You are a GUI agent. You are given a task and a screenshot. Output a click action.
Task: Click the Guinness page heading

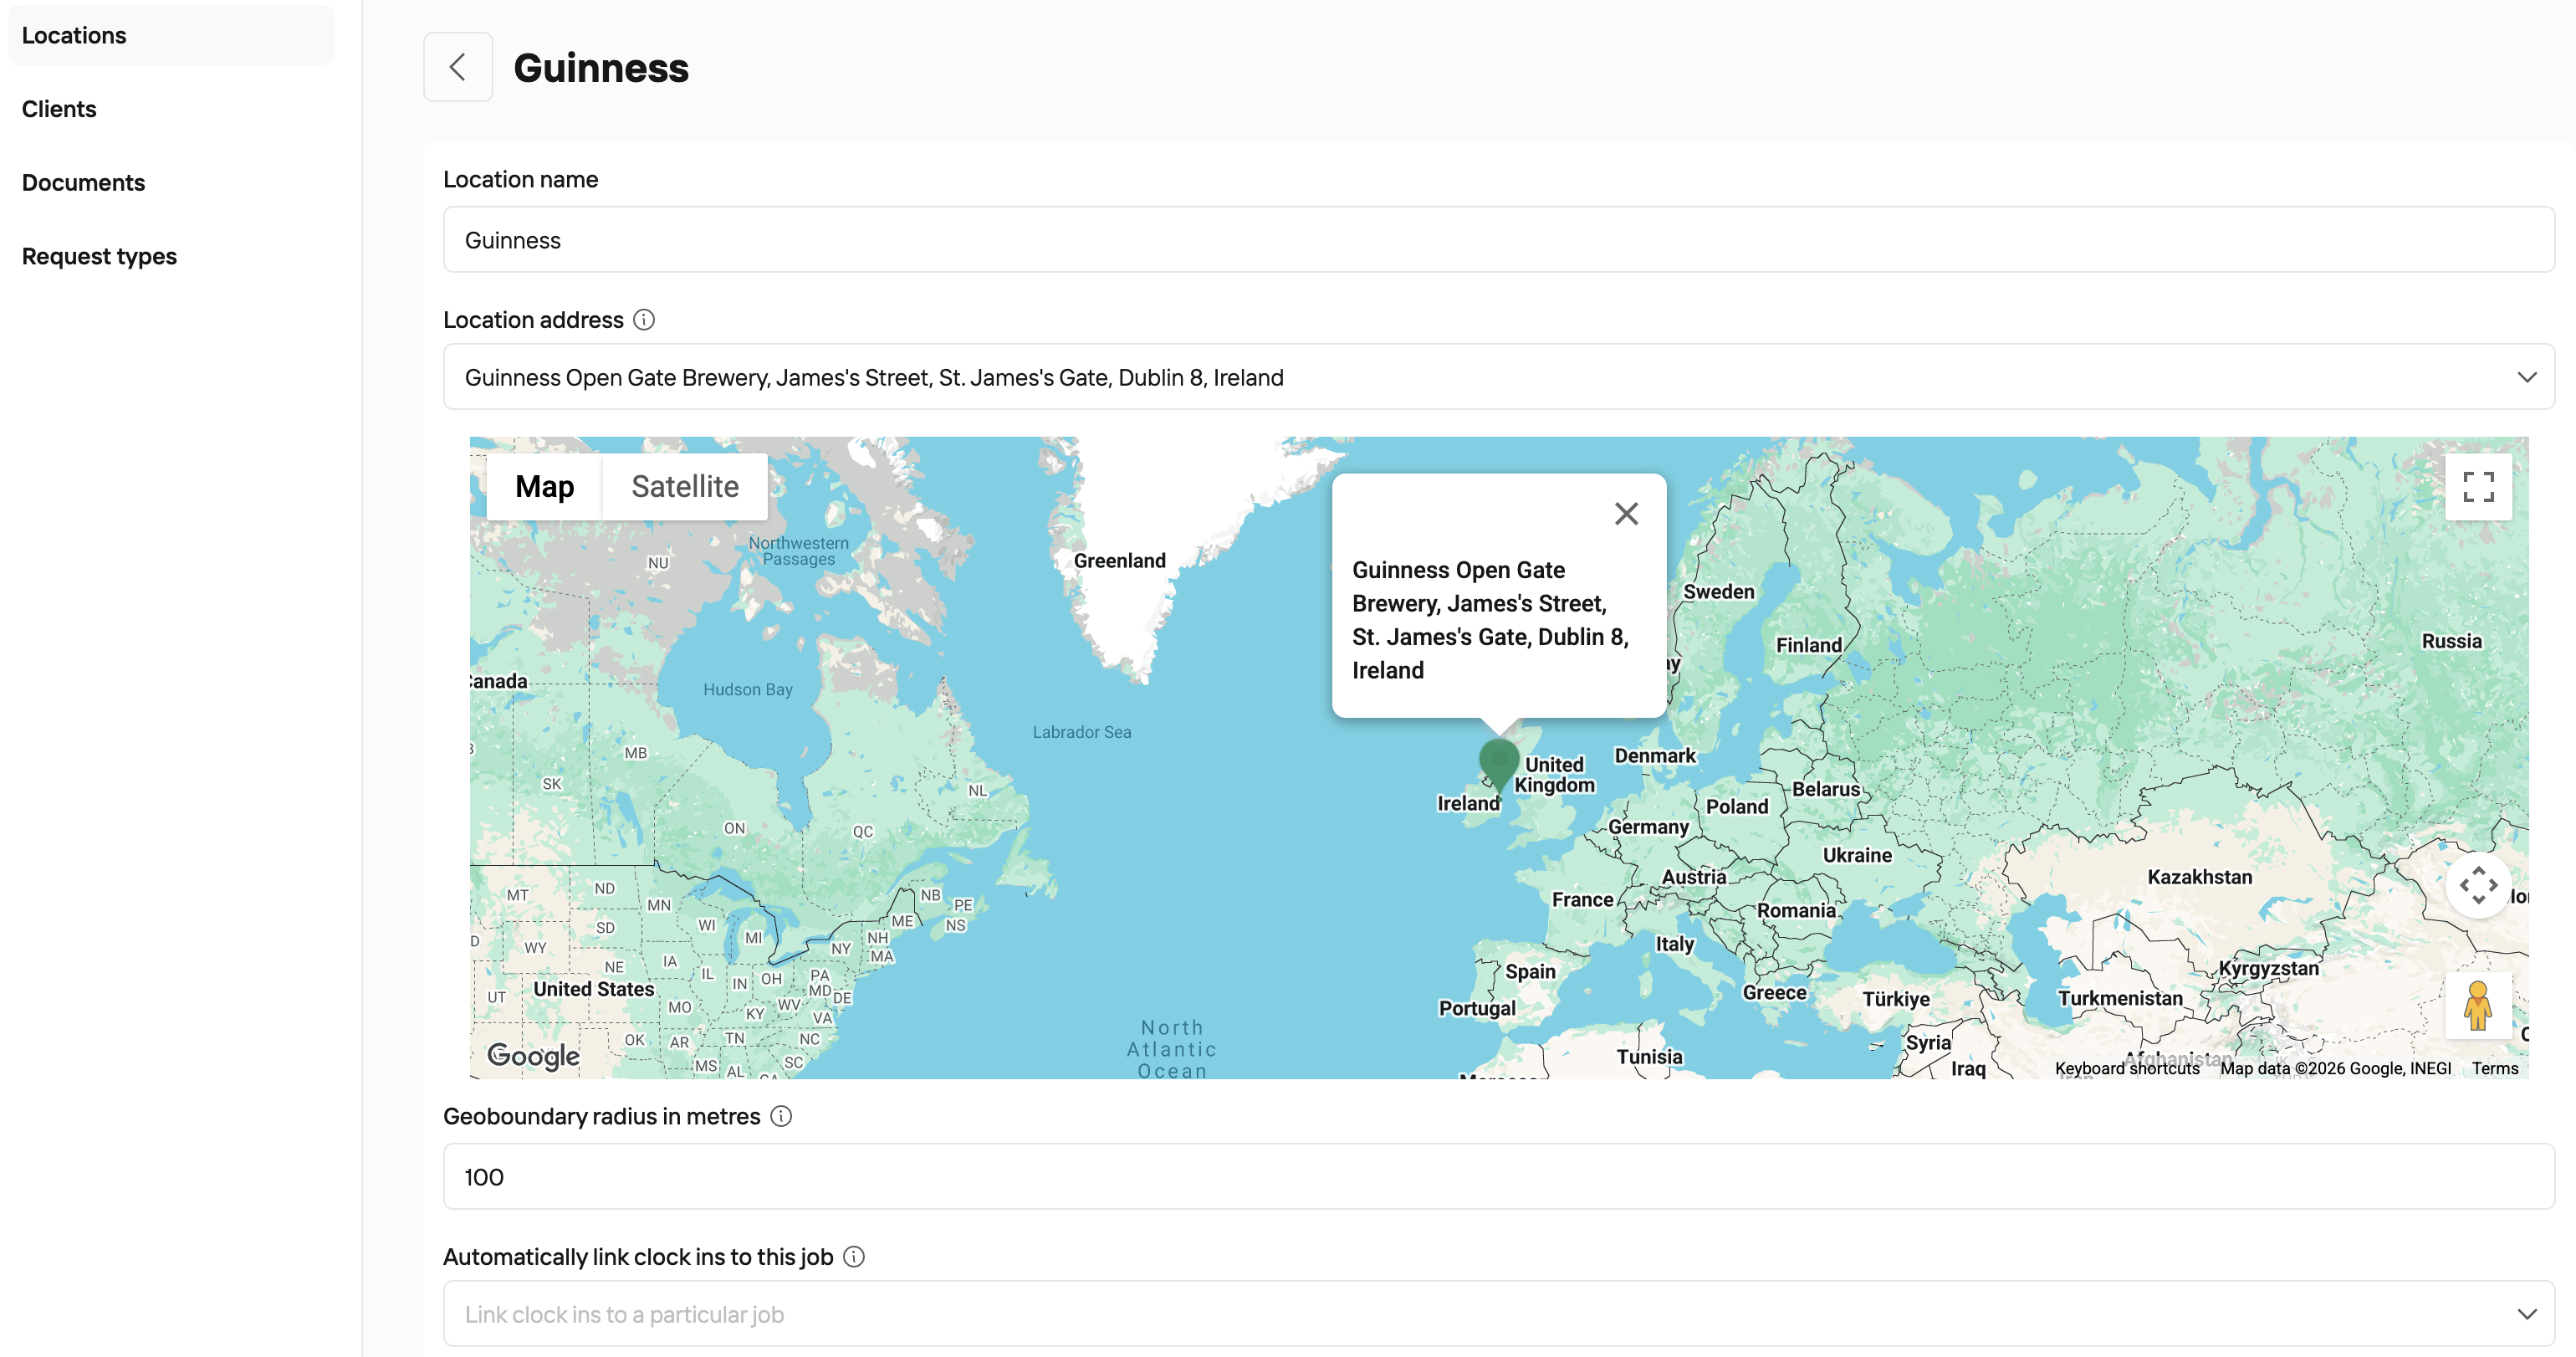point(601,68)
